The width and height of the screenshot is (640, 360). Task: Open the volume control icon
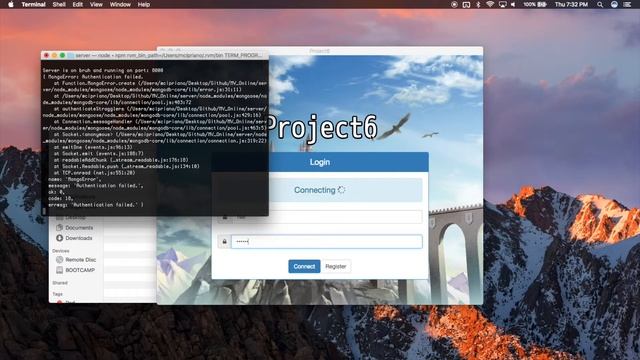[x=513, y=4]
